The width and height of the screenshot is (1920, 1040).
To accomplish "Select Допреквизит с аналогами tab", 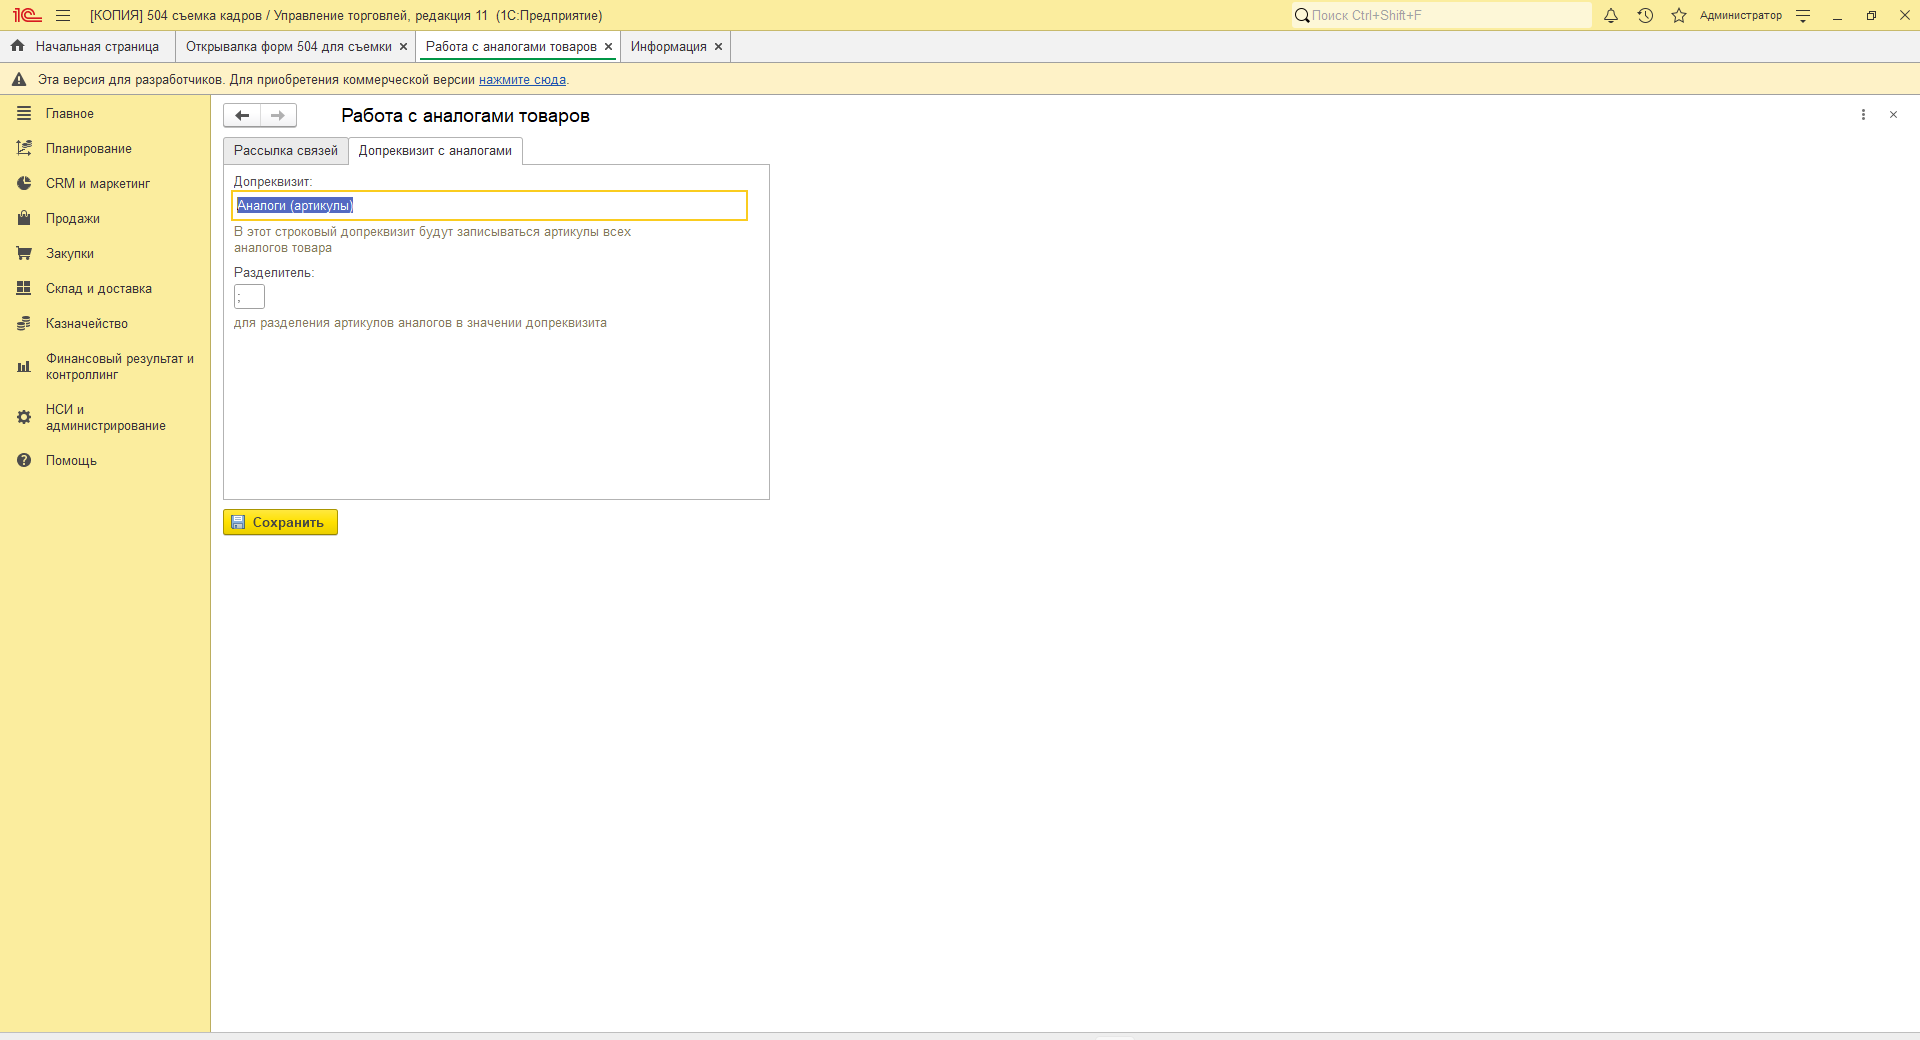I will point(435,151).
